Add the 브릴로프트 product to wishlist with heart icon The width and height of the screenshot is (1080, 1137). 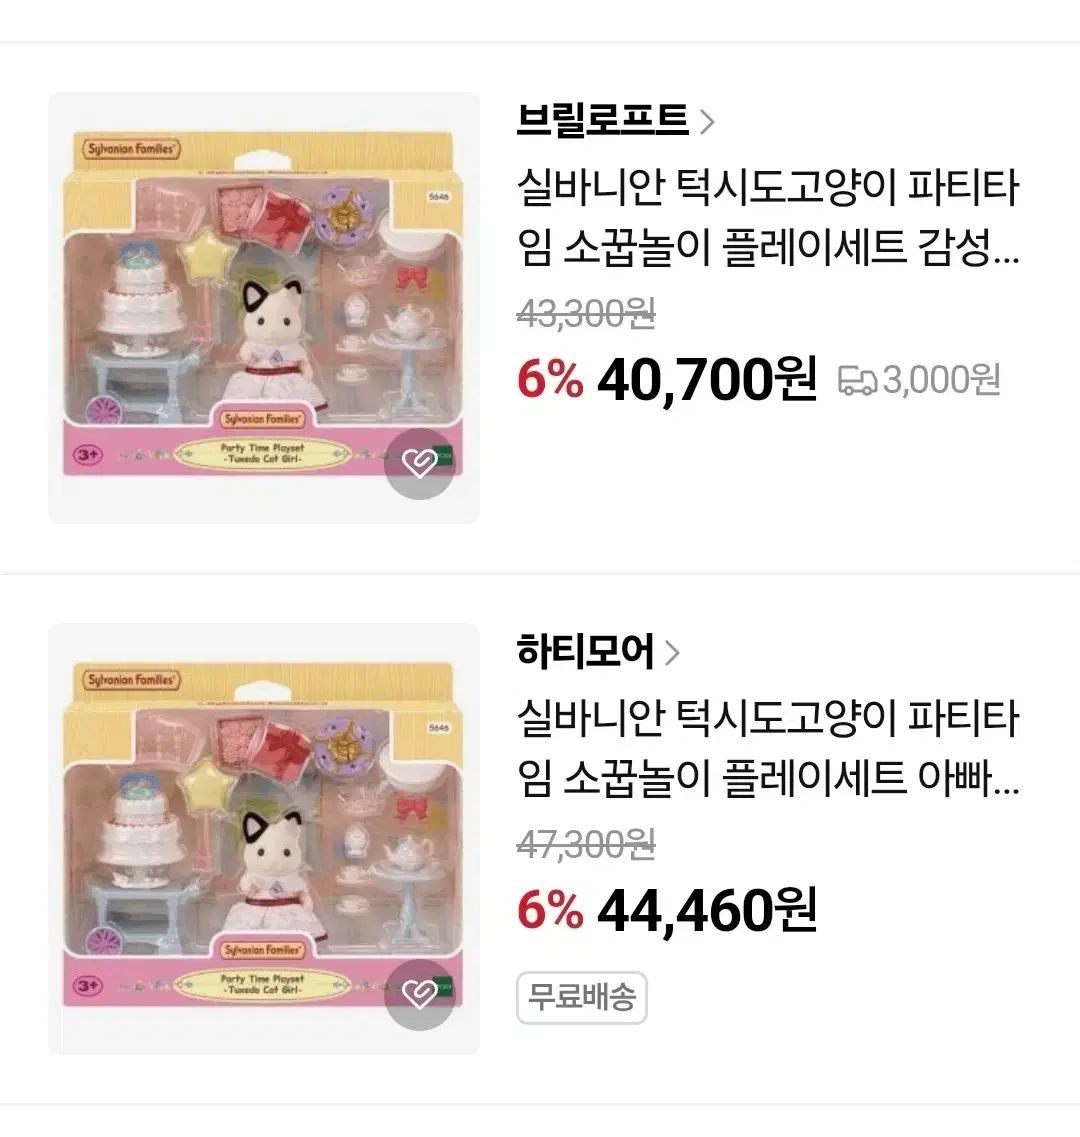[419, 464]
